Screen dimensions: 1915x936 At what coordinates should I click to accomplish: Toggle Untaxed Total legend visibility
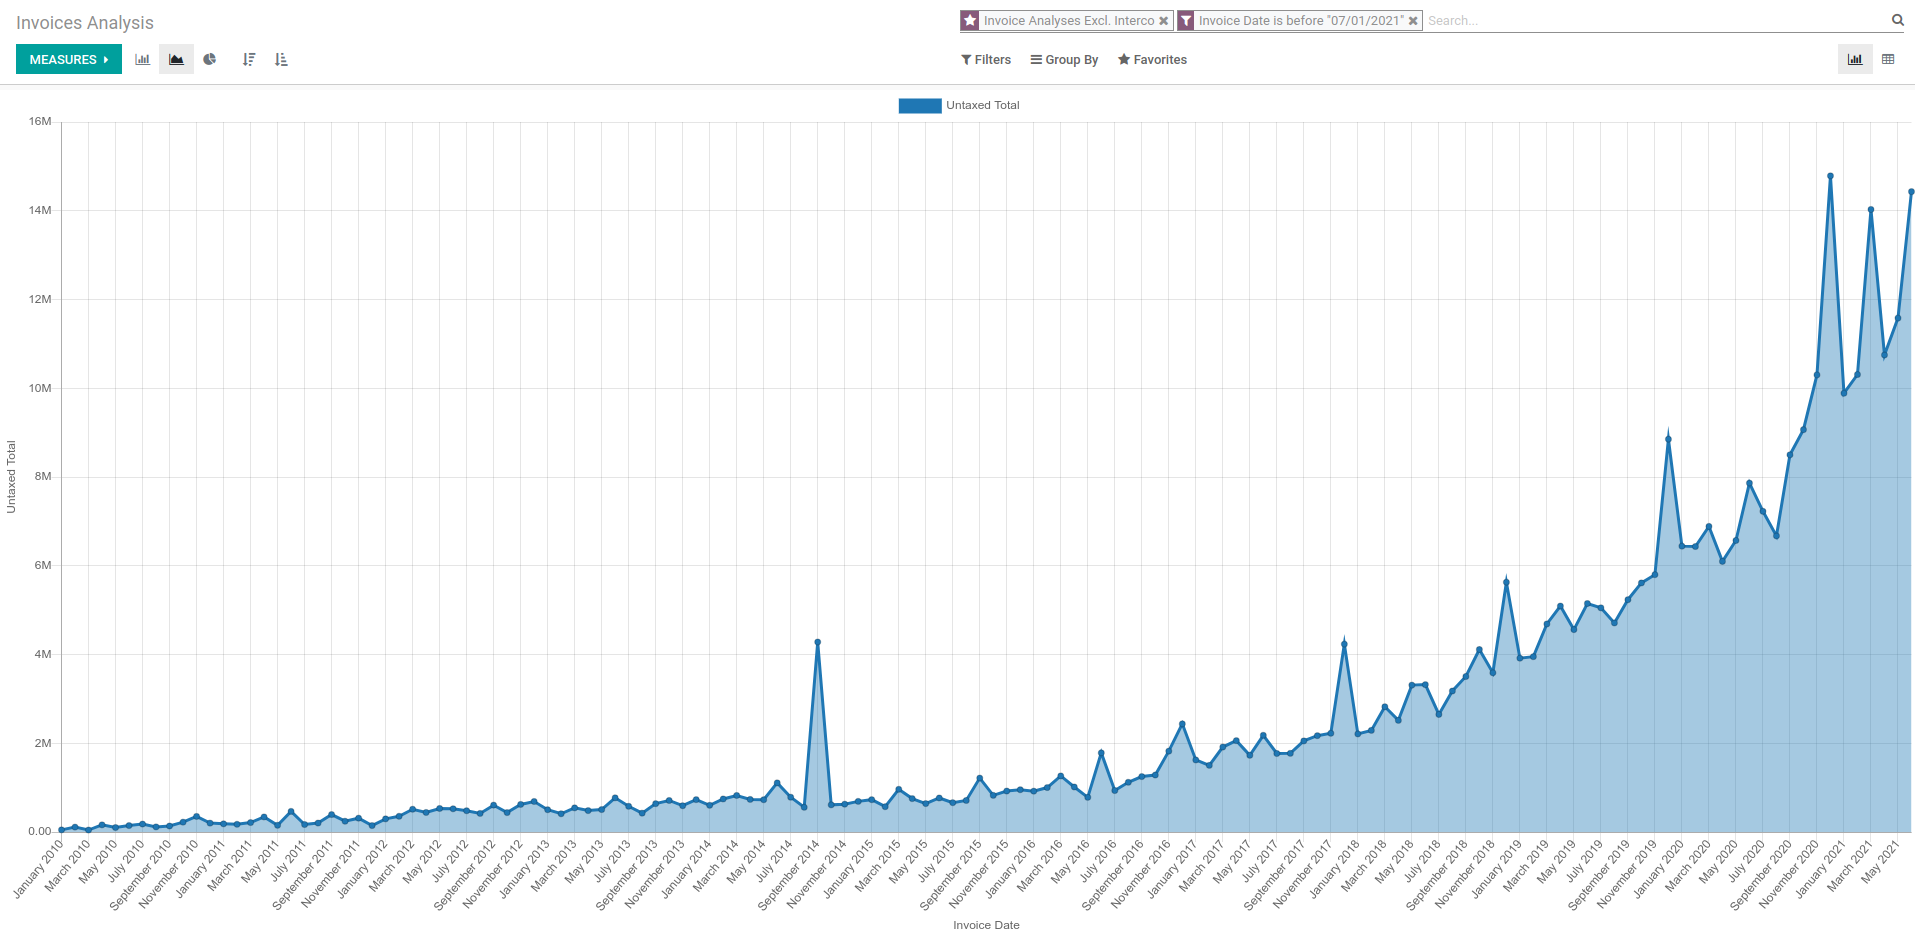[982, 105]
